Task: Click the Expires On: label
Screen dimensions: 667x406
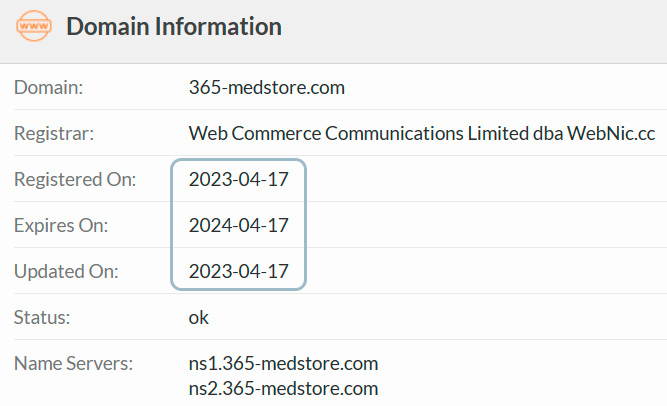Action: pos(61,226)
